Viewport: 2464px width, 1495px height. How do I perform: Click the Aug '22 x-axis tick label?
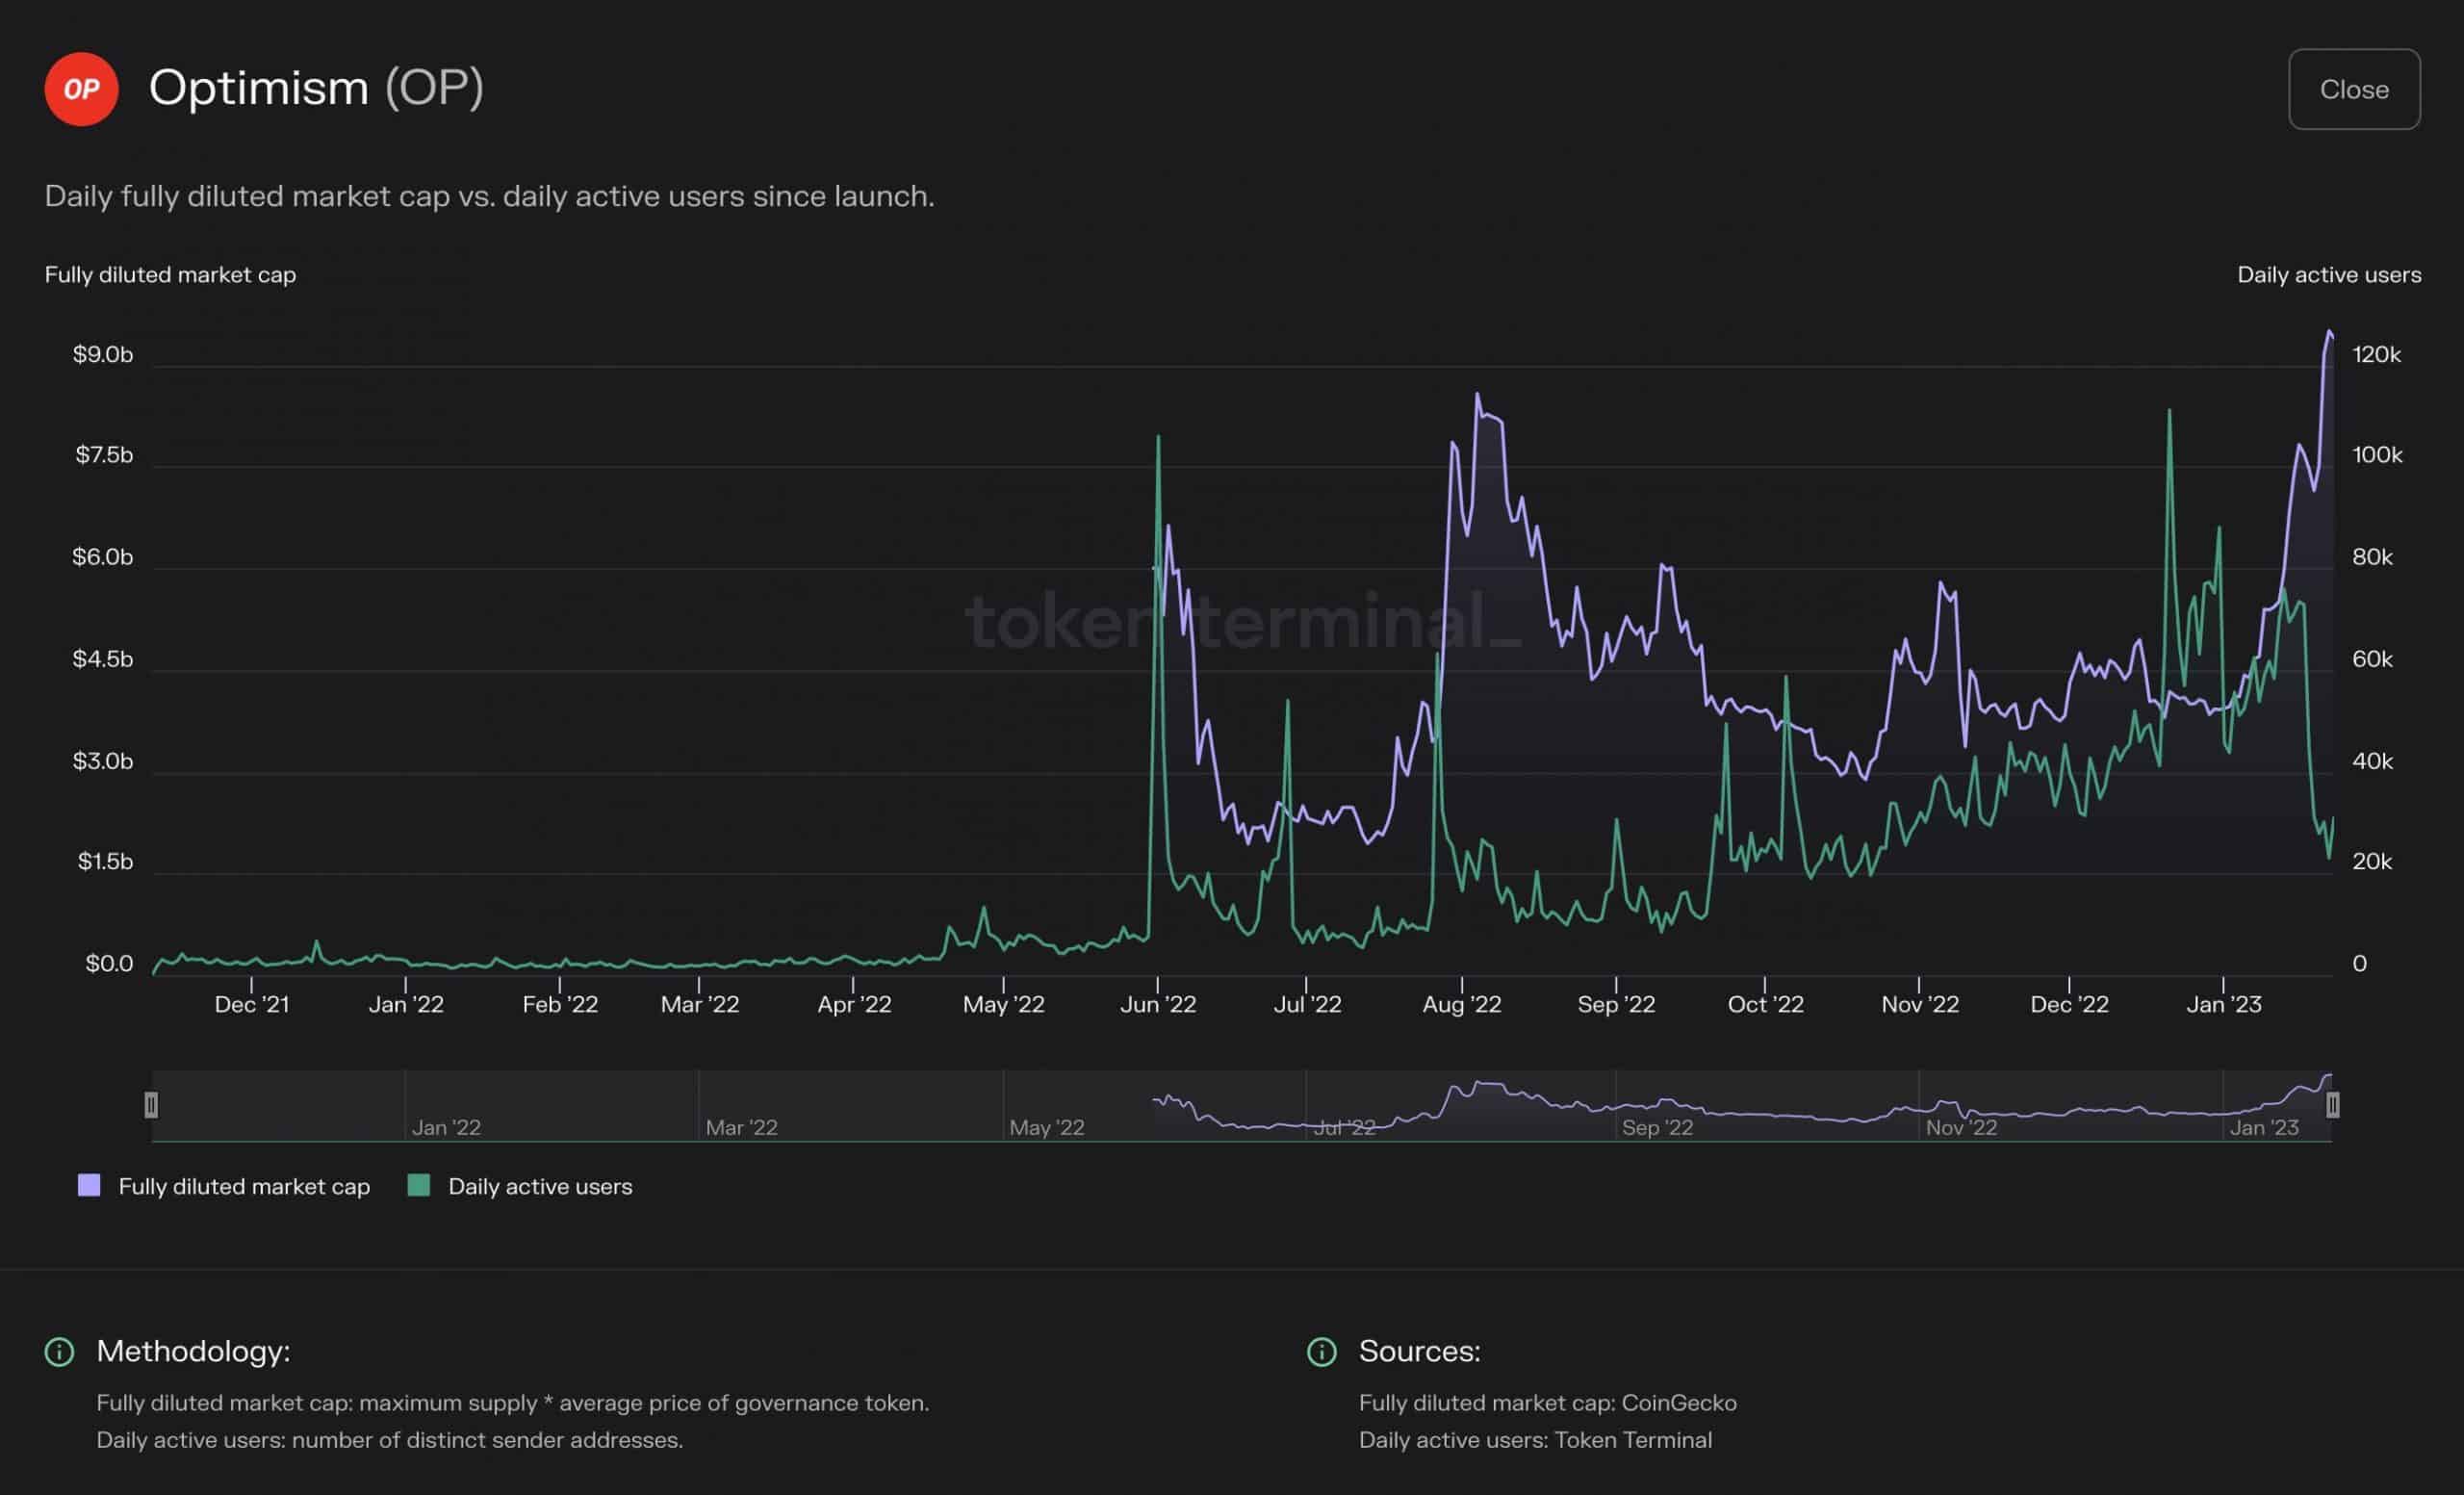click(1461, 1004)
